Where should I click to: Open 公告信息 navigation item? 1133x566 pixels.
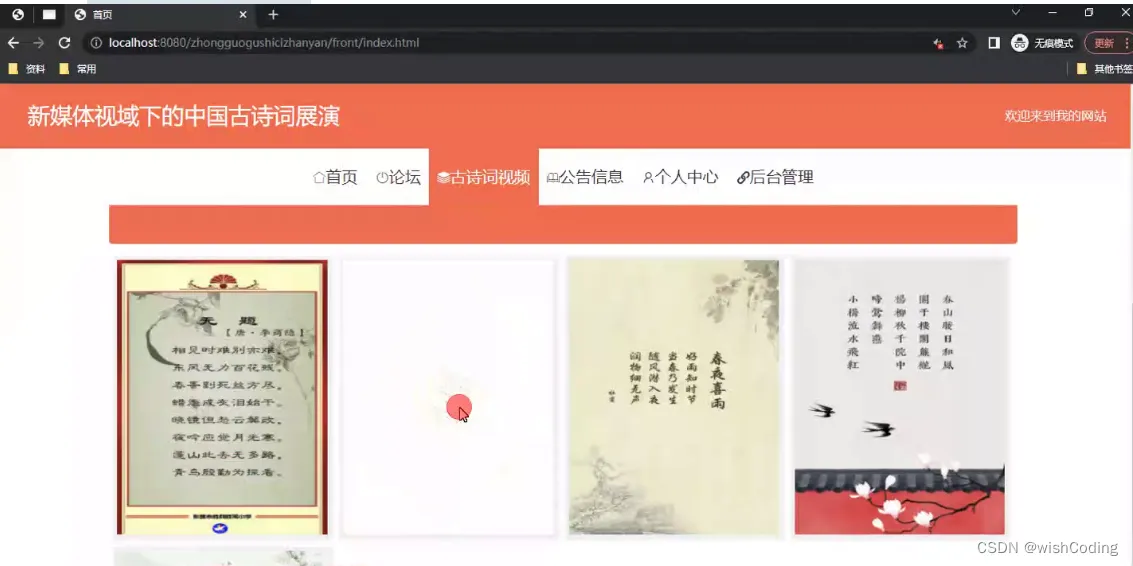pyautogui.click(x=585, y=177)
